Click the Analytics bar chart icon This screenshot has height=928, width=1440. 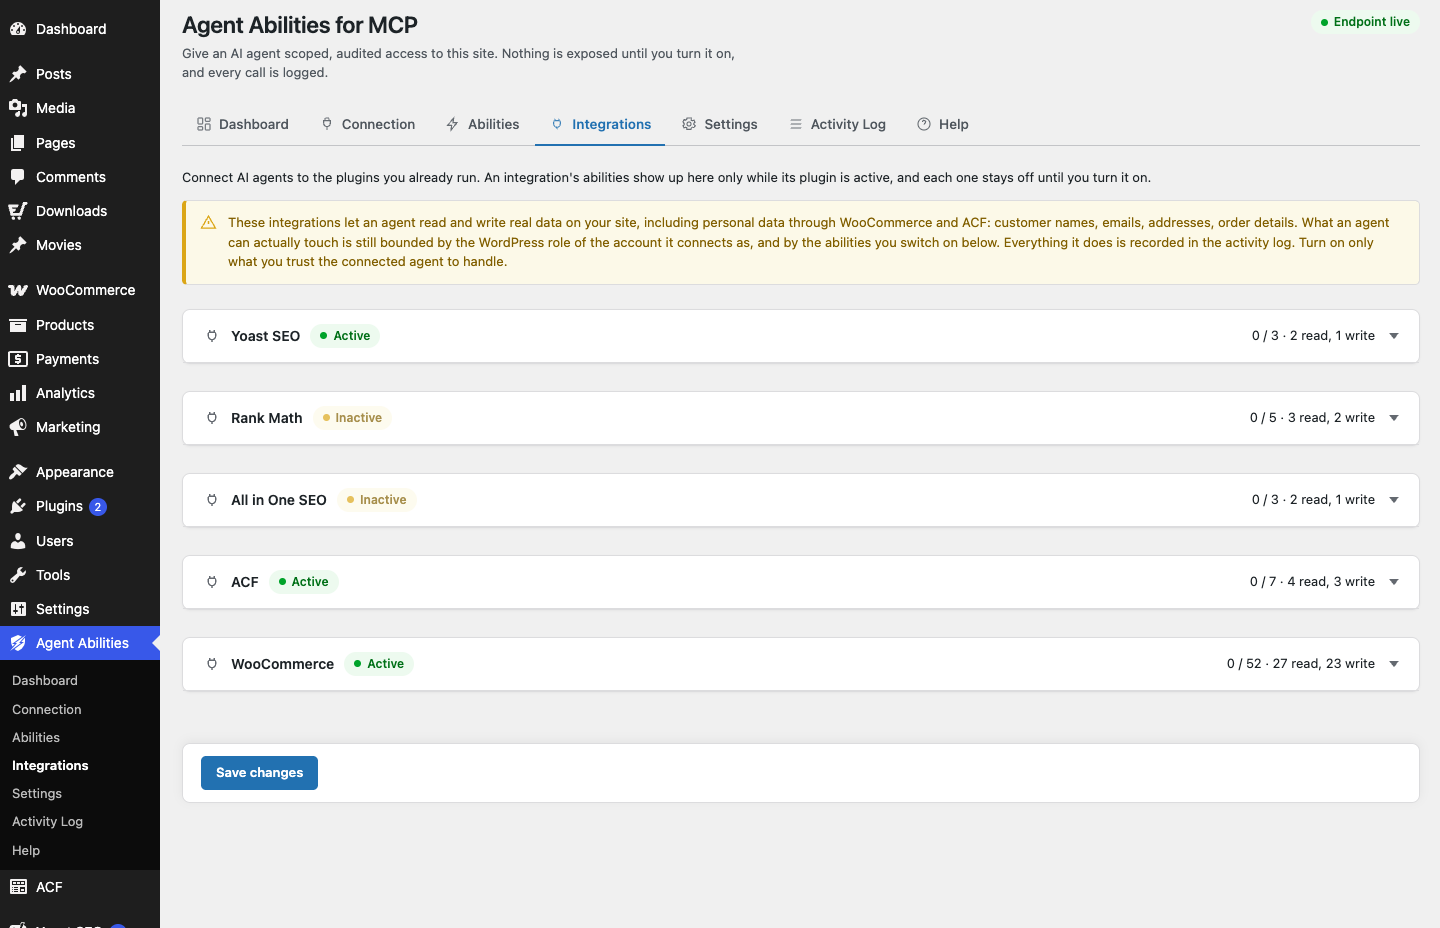[x=18, y=393]
